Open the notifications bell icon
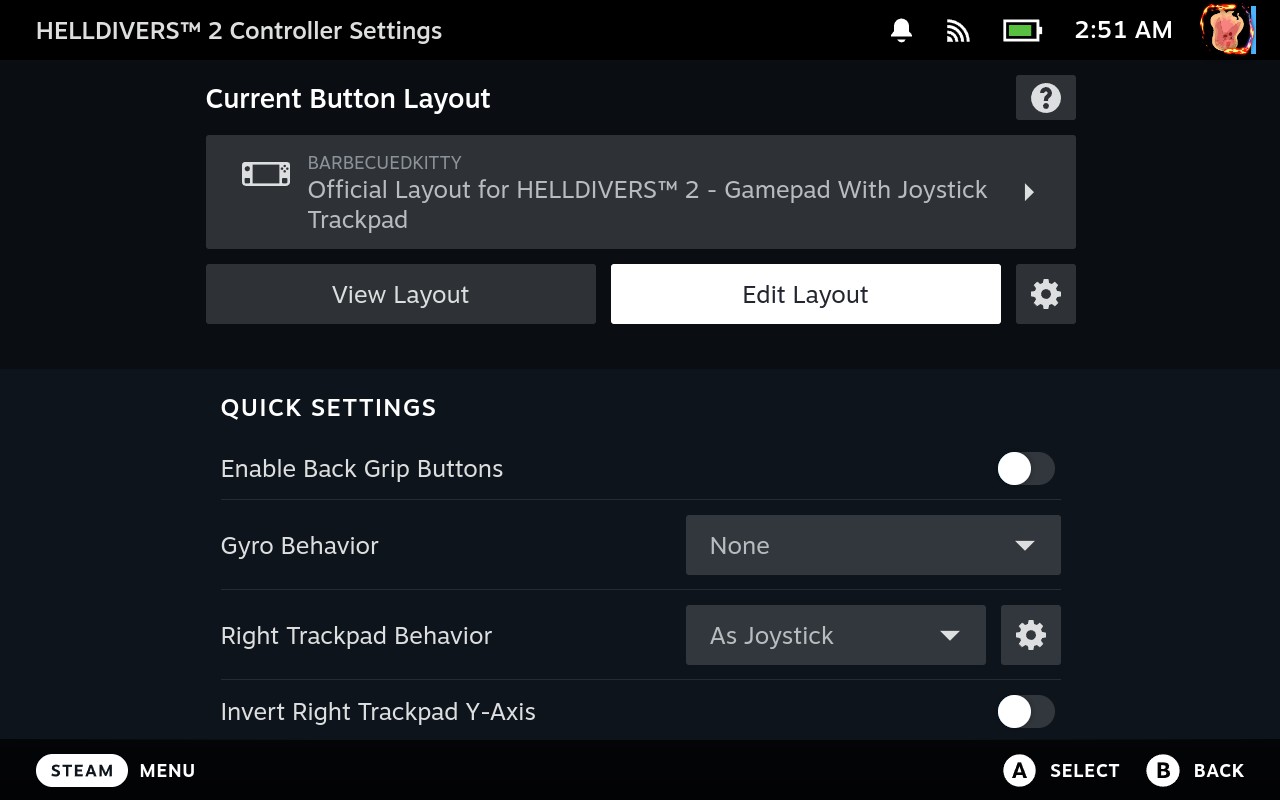1280x800 pixels. click(x=899, y=30)
